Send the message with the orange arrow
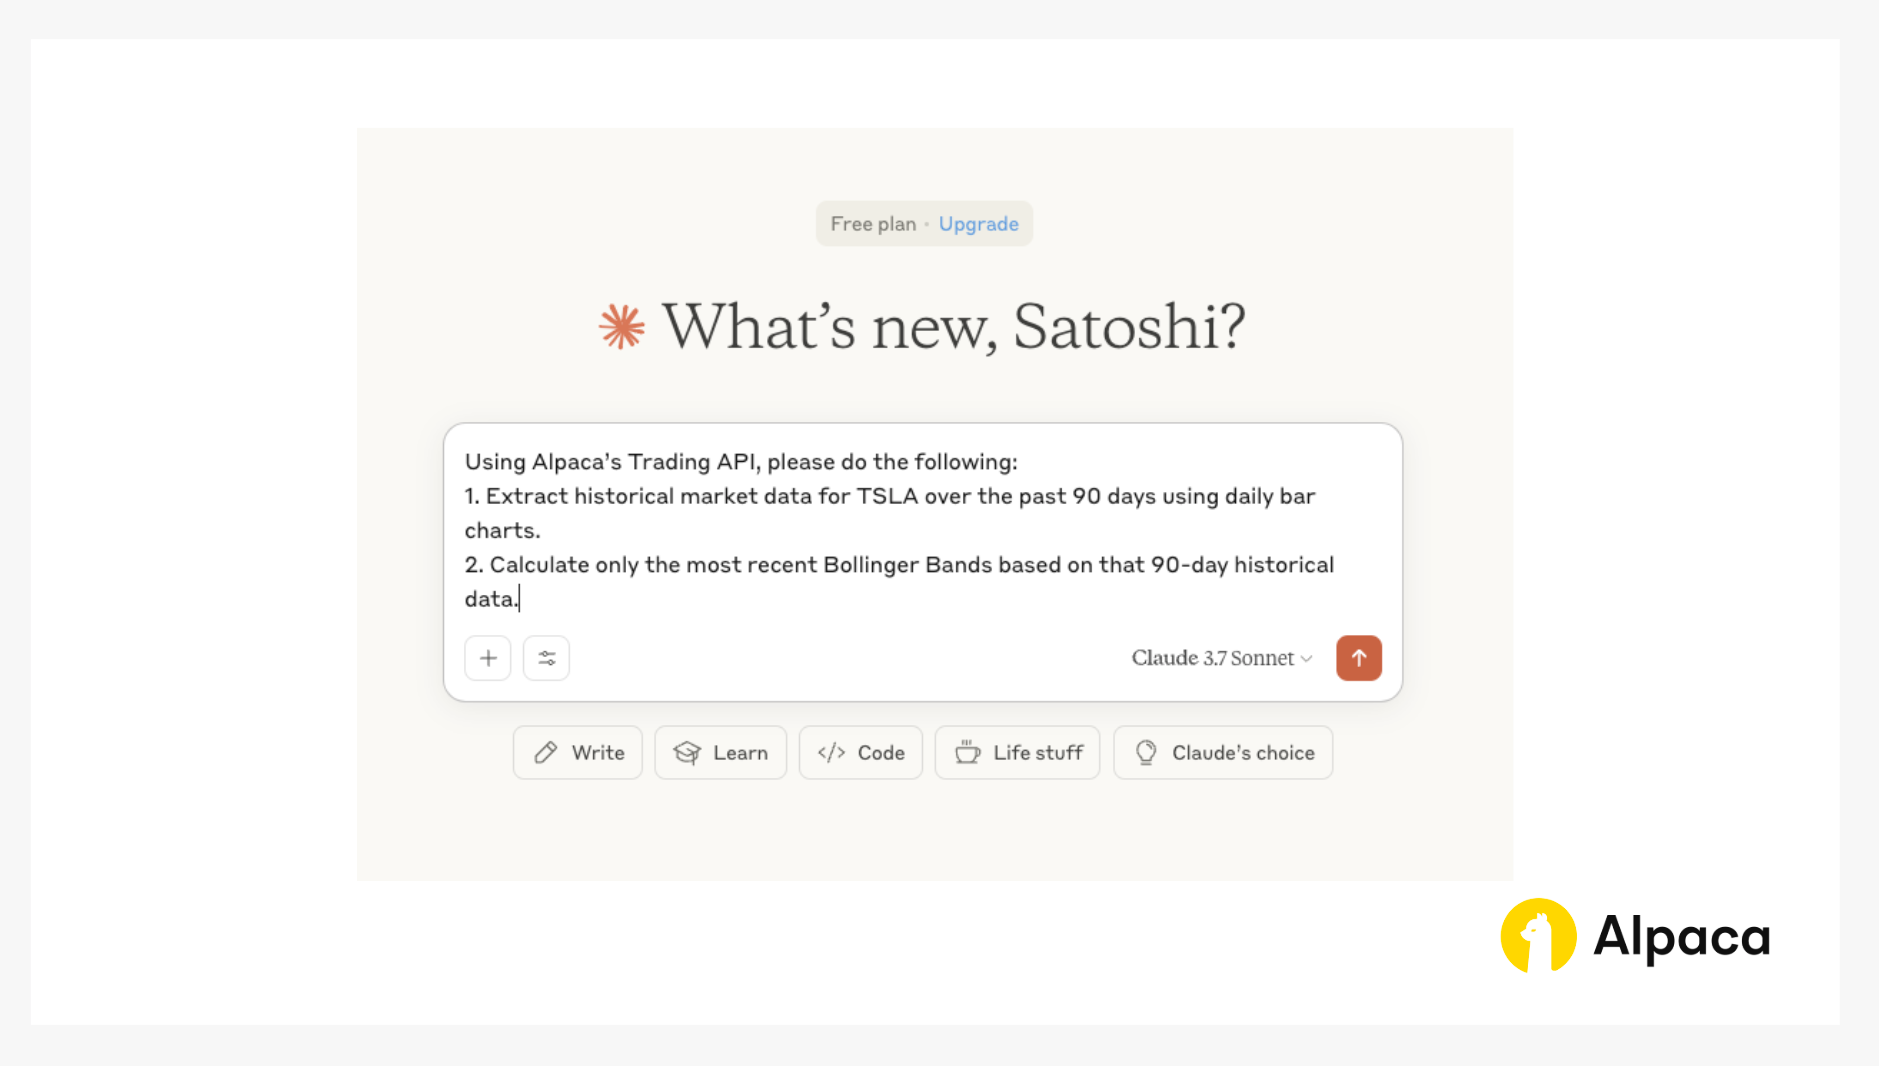This screenshot has width=1879, height=1066. (x=1358, y=658)
